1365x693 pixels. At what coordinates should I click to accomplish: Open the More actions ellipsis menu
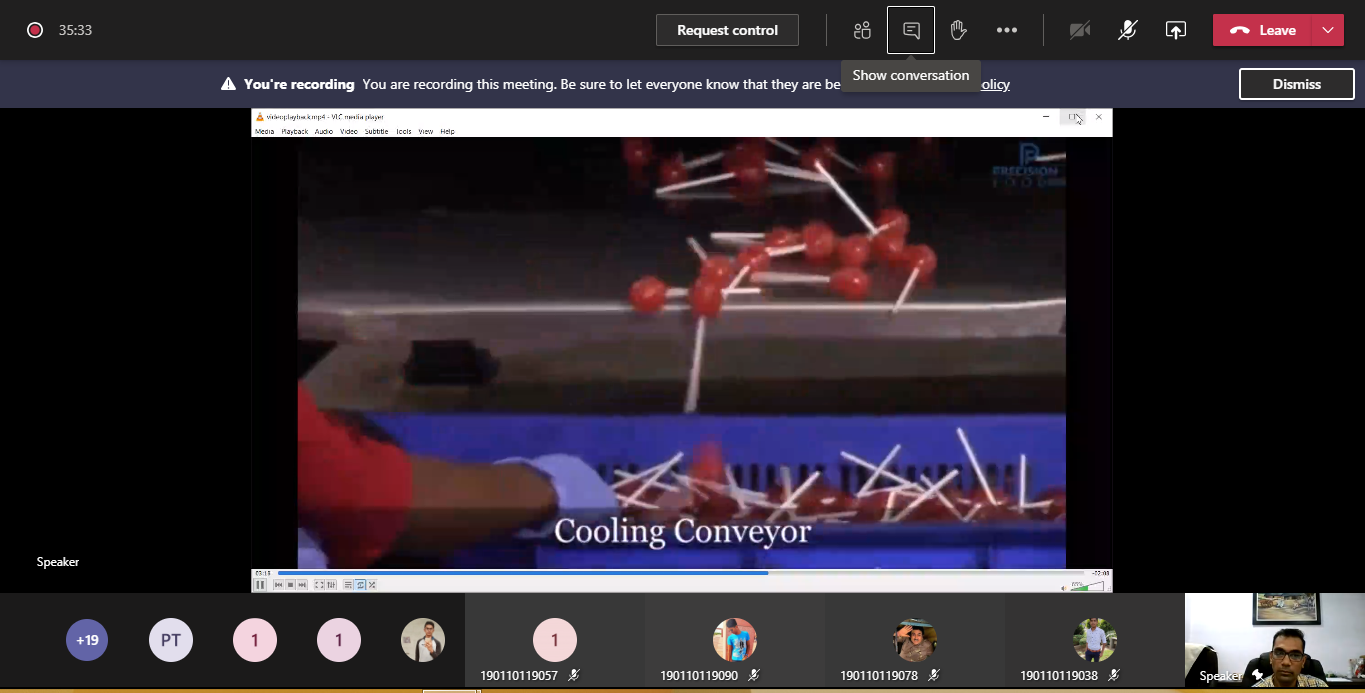[1007, 30]
